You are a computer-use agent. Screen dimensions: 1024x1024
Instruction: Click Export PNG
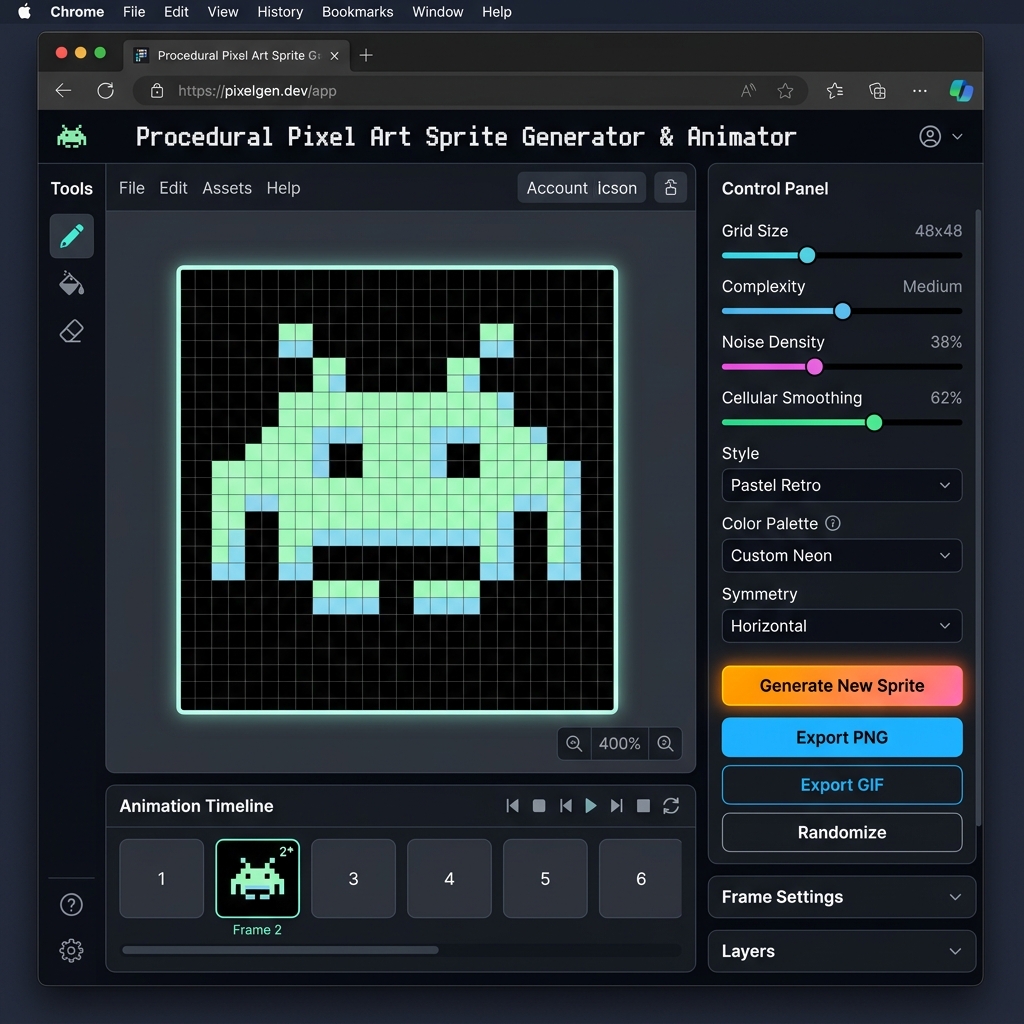(842, 737)
